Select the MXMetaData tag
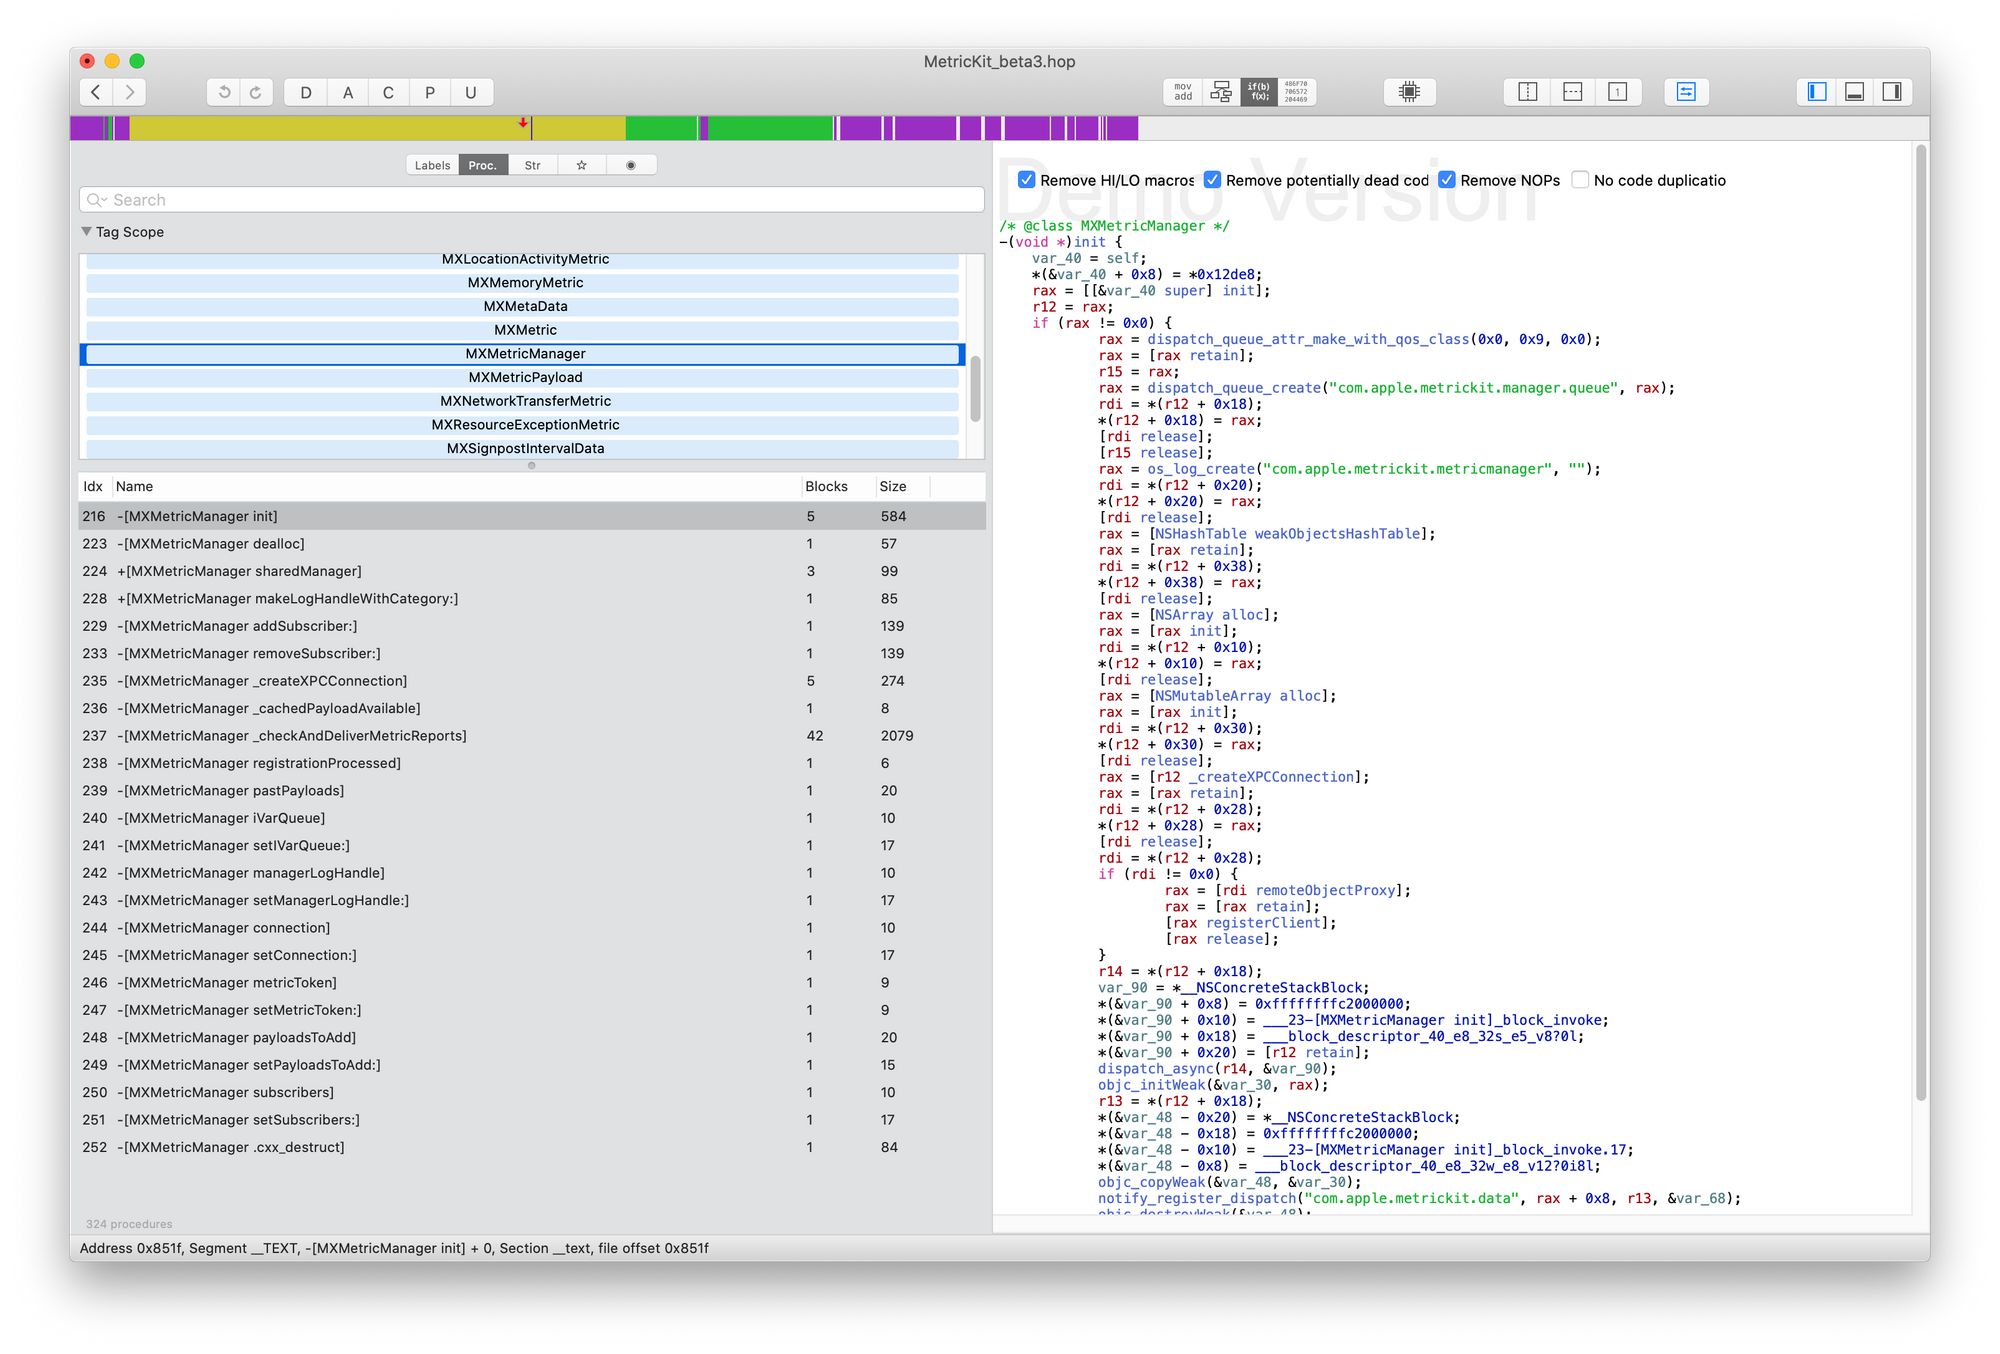This screenshot has height=1354, width=2000. pyautogui.click(x=523, y=306)
